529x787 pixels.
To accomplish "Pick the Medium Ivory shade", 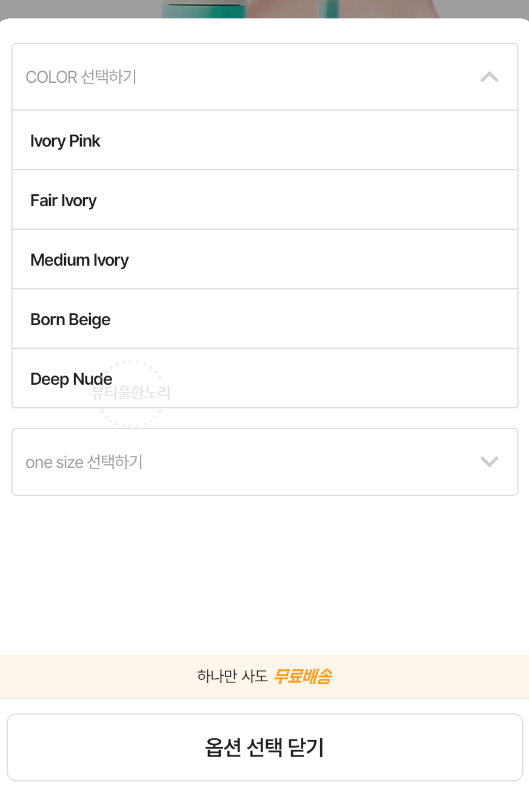I will (265, 259).
